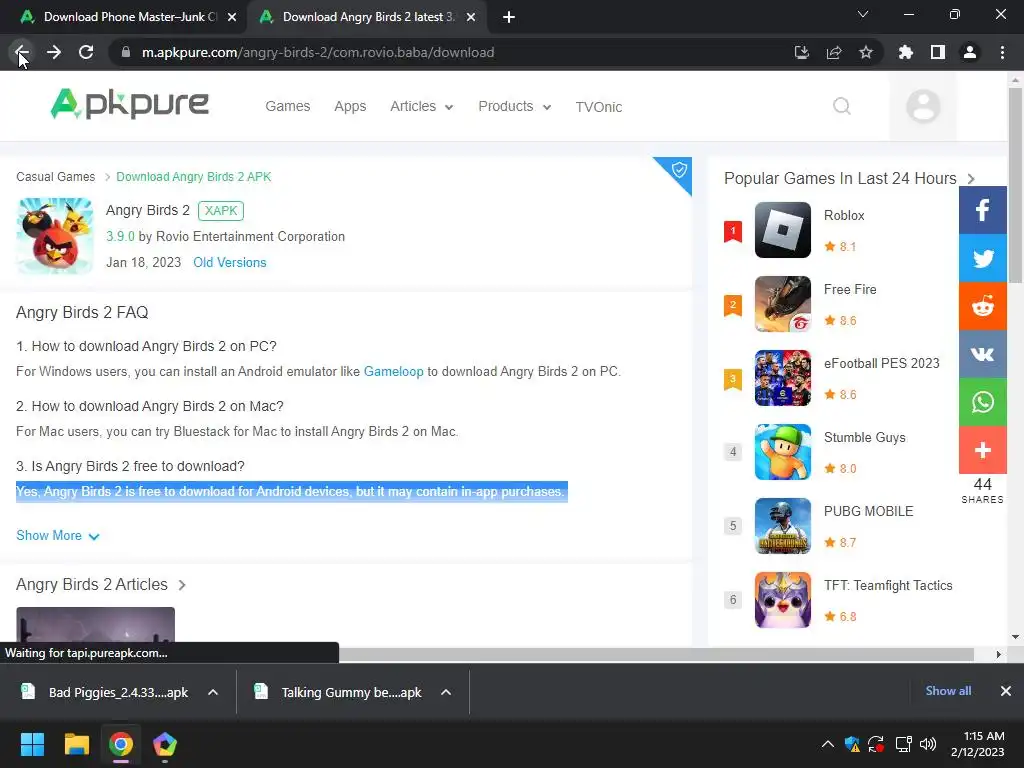Show hidden system tray icons
Image resolution: width=1024 pixels, height=768 pixels.
[827, 744]
